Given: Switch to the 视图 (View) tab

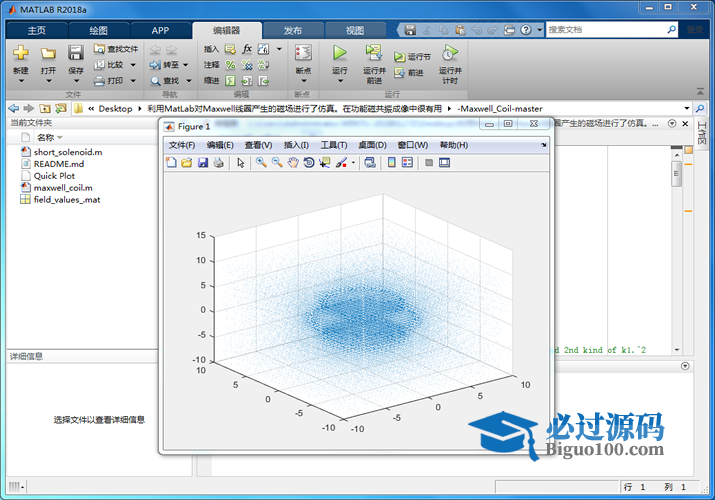Looking at the screenshot, I should pos(355,31).
